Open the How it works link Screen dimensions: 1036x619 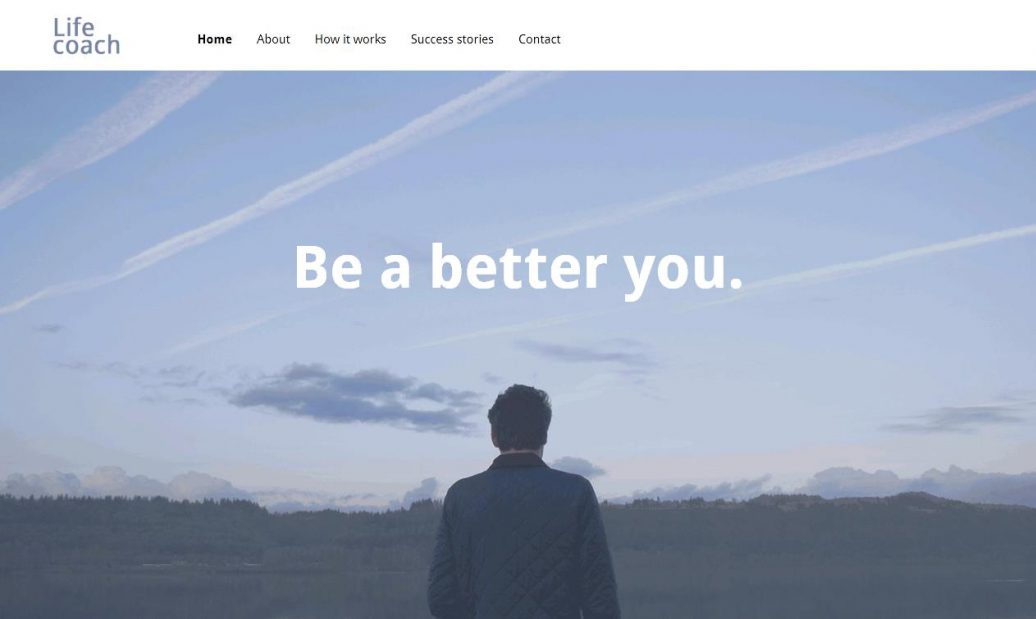point(350,39)
